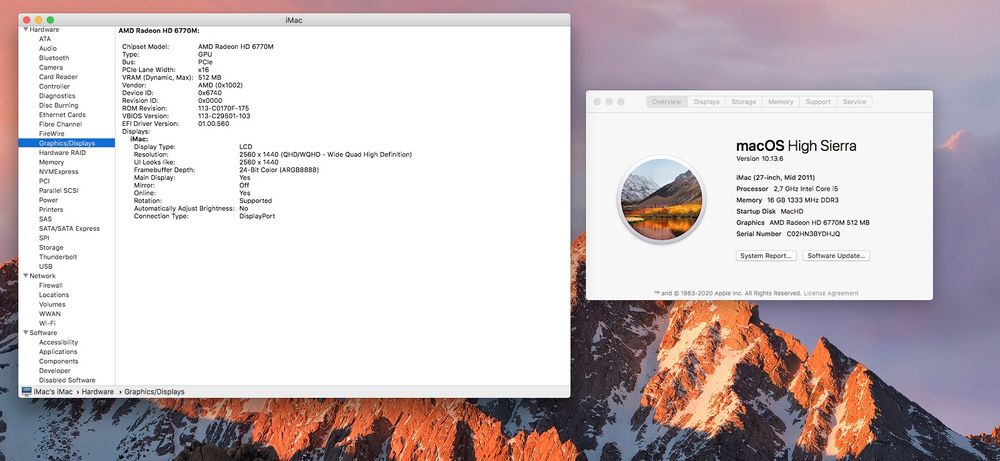Select Camera in the sidebar
1000x461 pixels.
pyautogui.click(x=50, y=68)
